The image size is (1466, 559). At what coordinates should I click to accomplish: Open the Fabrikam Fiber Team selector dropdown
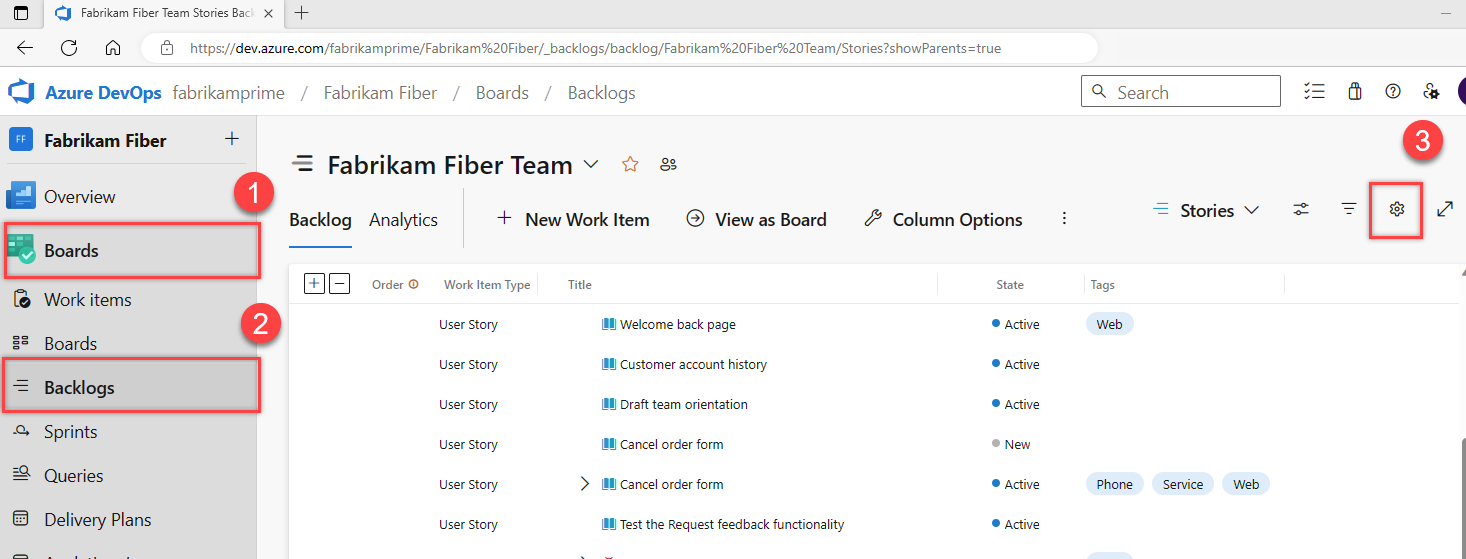click(591, 164)
